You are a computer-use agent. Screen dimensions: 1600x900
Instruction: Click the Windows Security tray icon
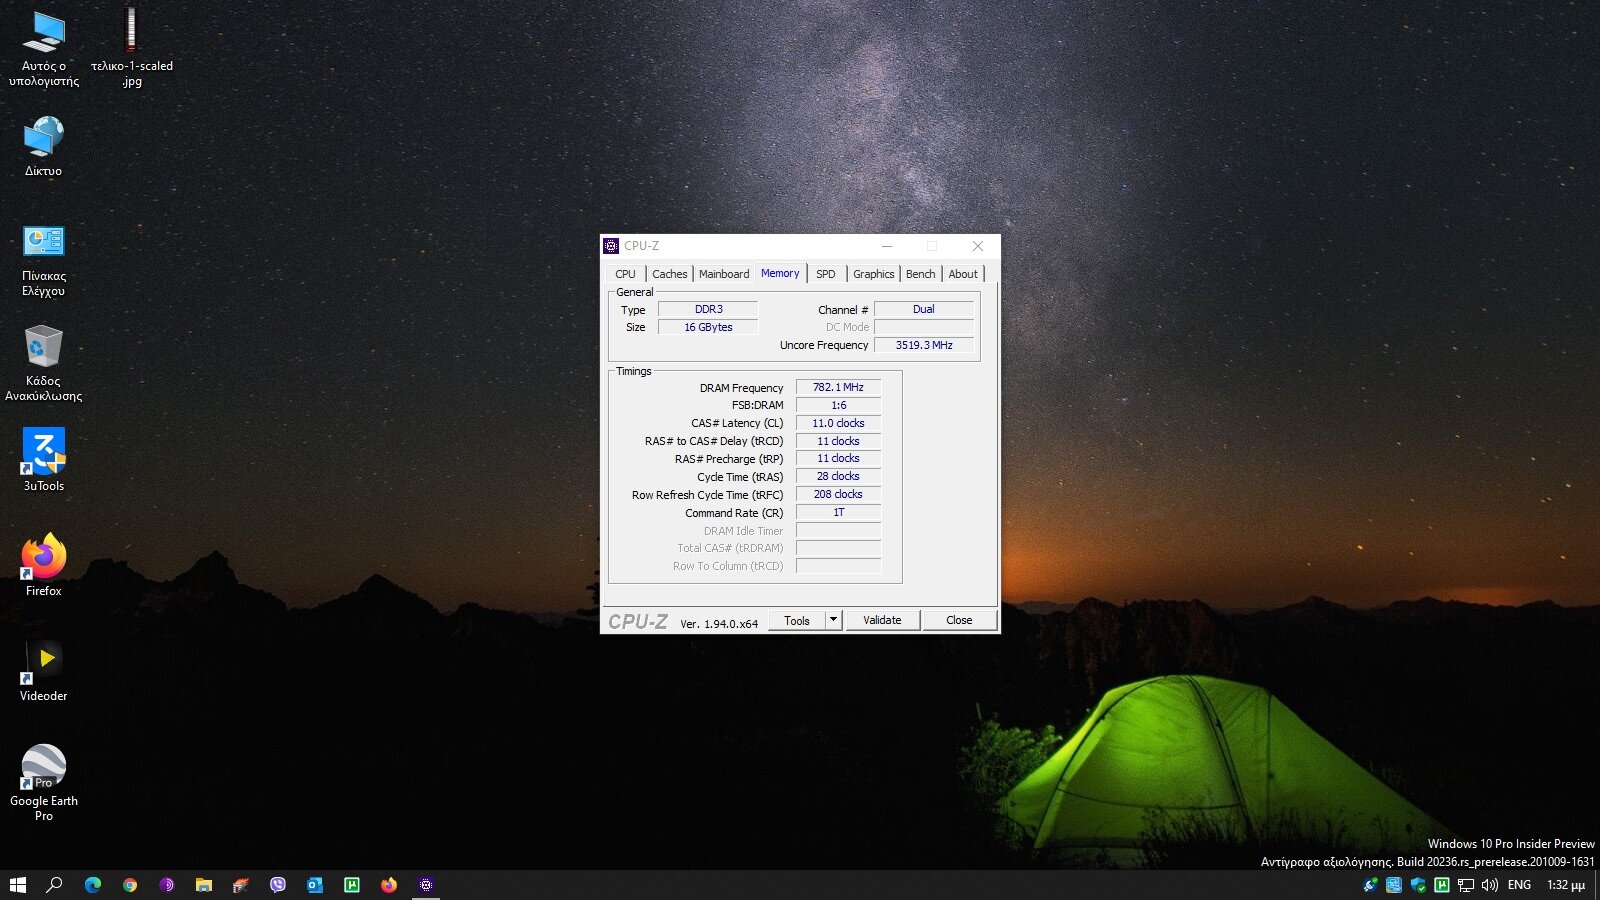pos(1418,885)
